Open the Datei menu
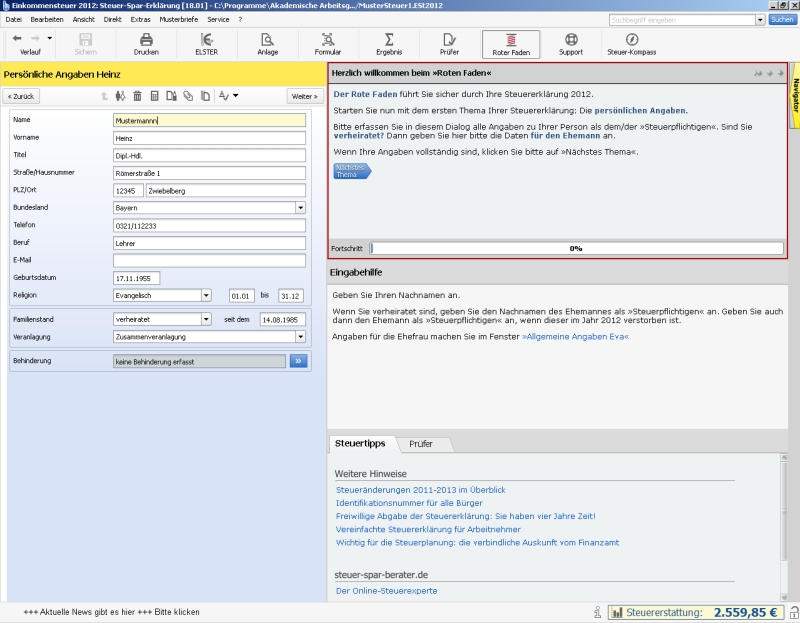 point(13,19)
